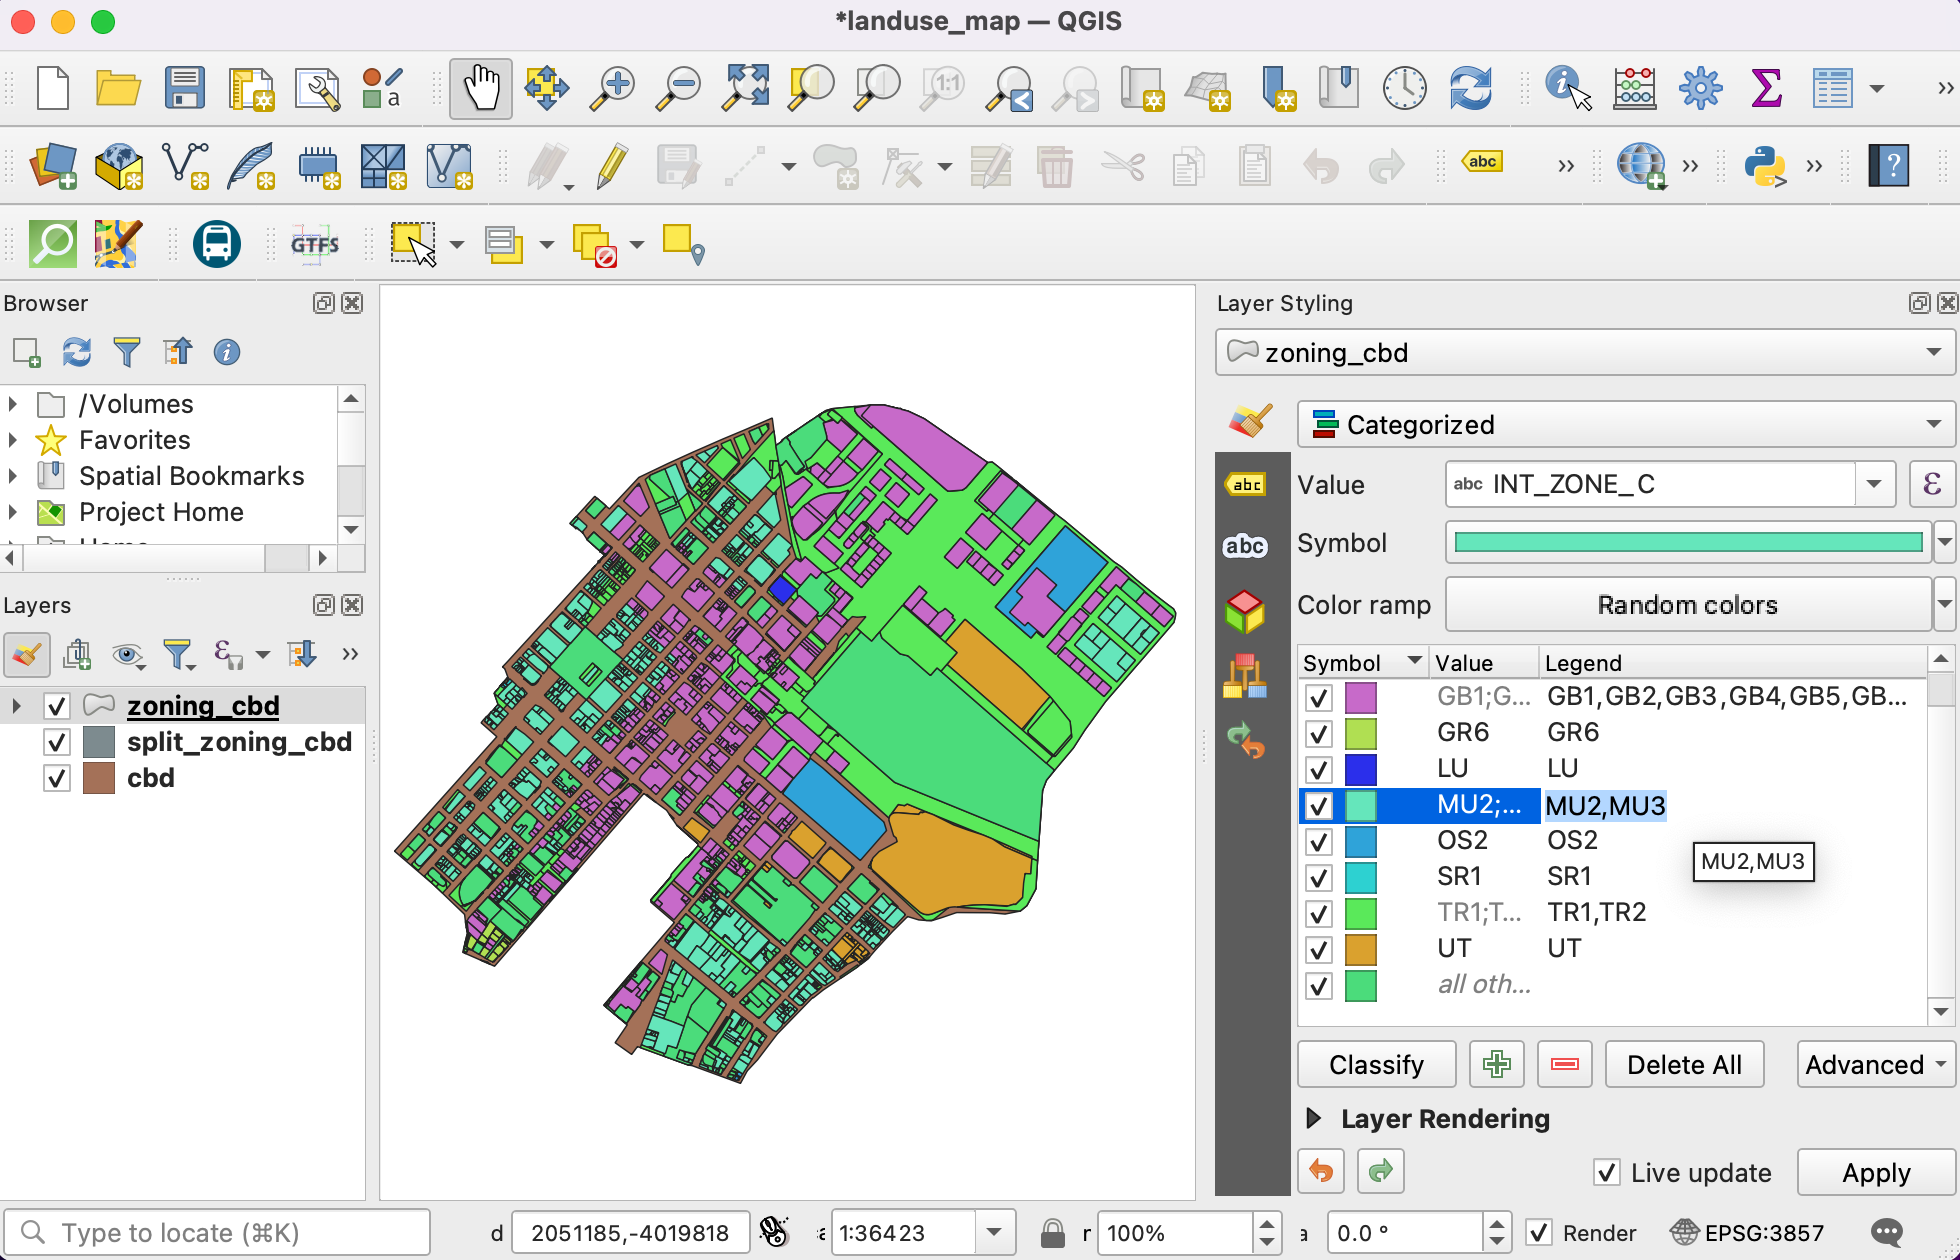Click the Zoom Full extent icon
Screen dimensions: 1960x1260
pos(746,88)
